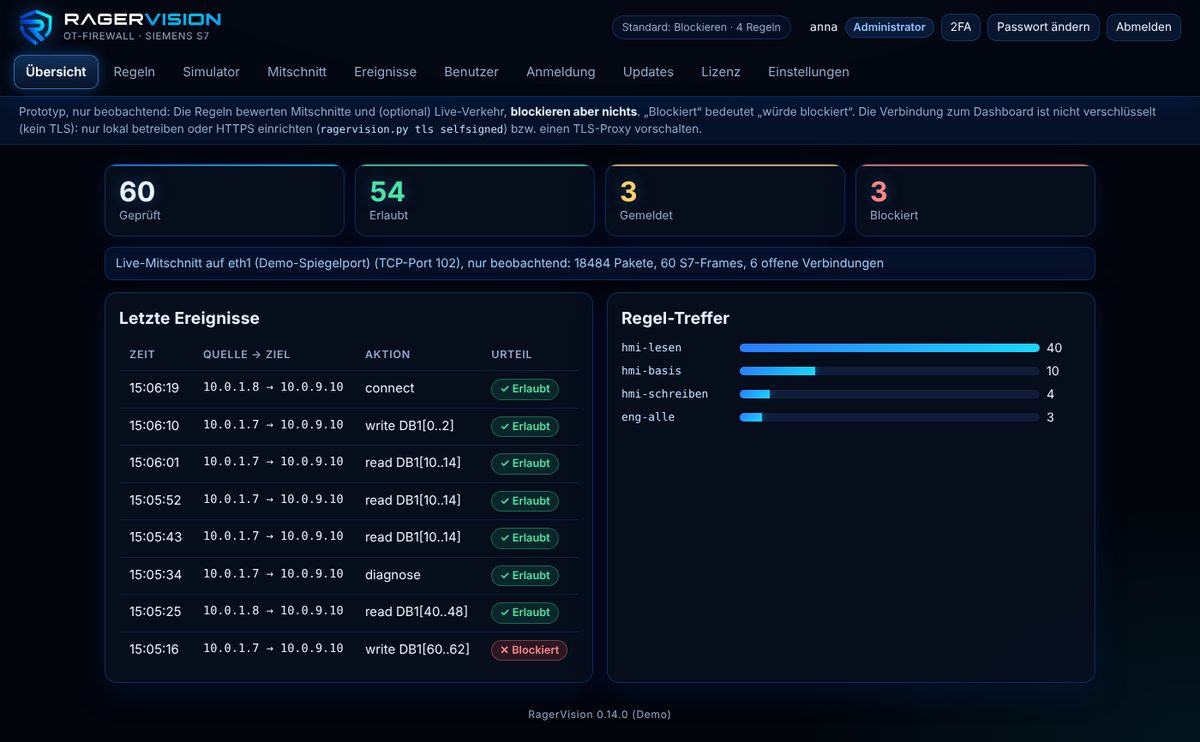Click the Geprüft counter card showing 60
This screenshot has width=1200, height=742.
[225, 200]
